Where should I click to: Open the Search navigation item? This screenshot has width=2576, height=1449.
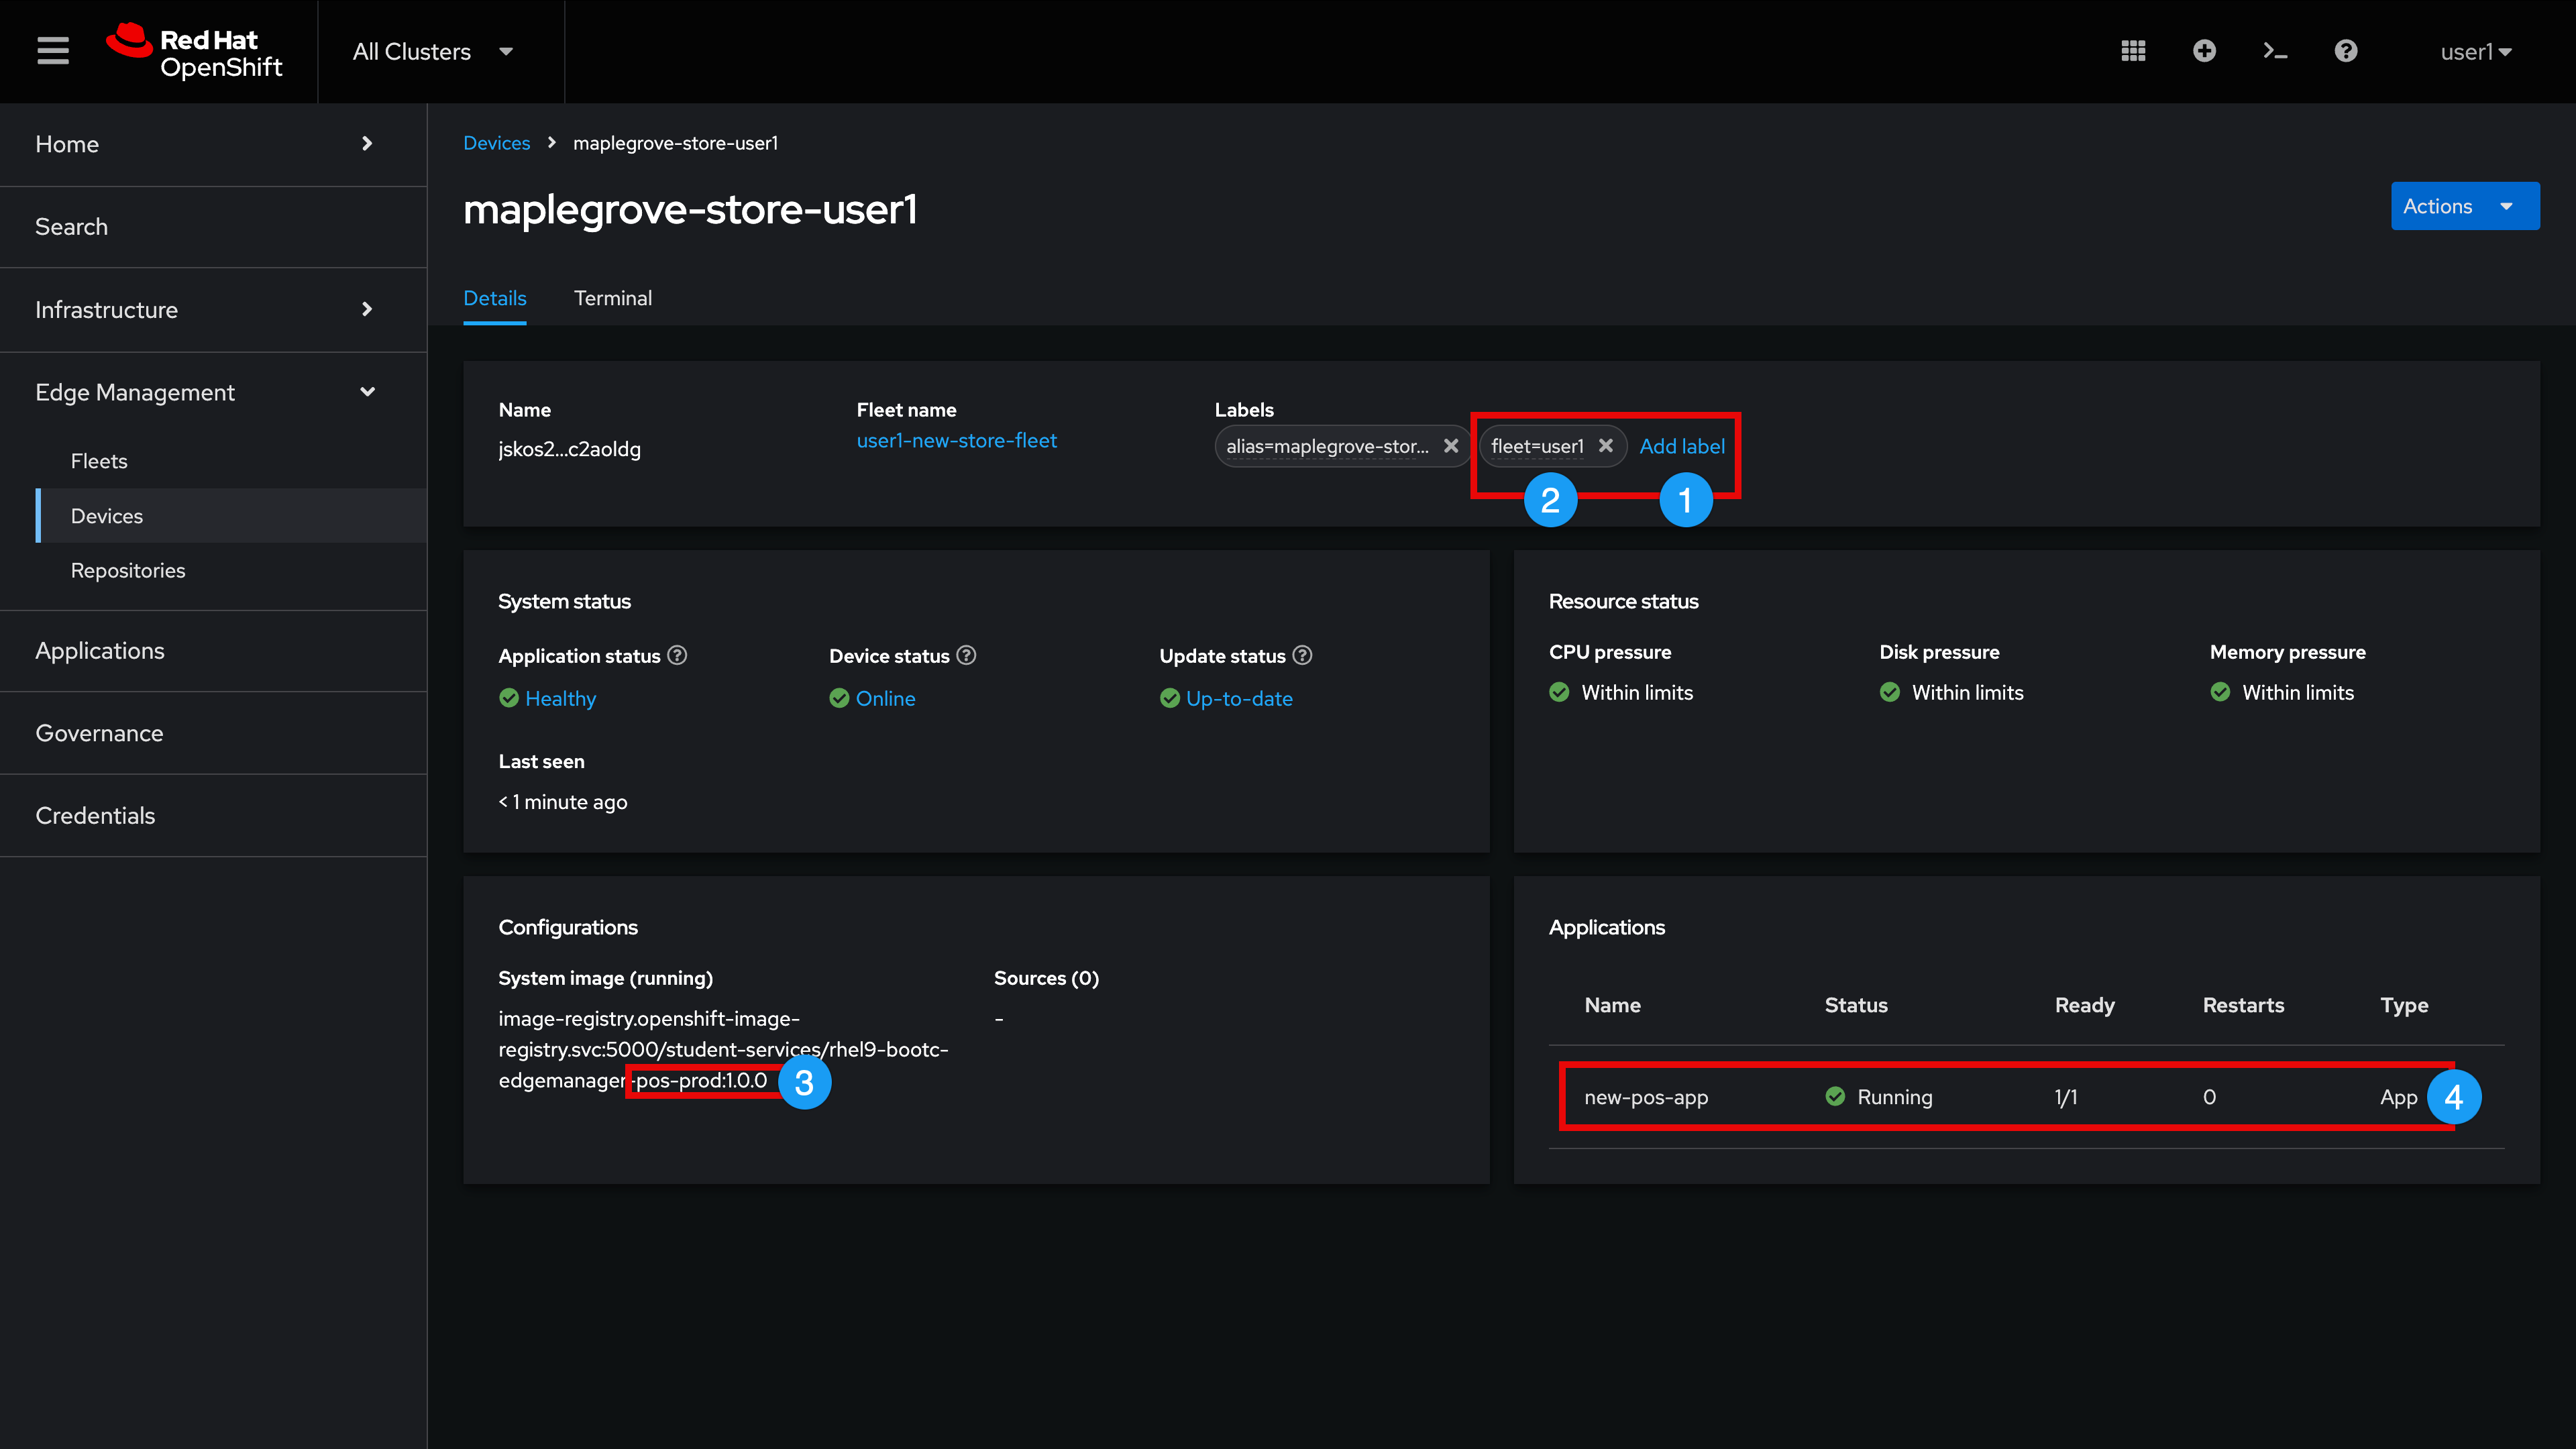(213, 227)
